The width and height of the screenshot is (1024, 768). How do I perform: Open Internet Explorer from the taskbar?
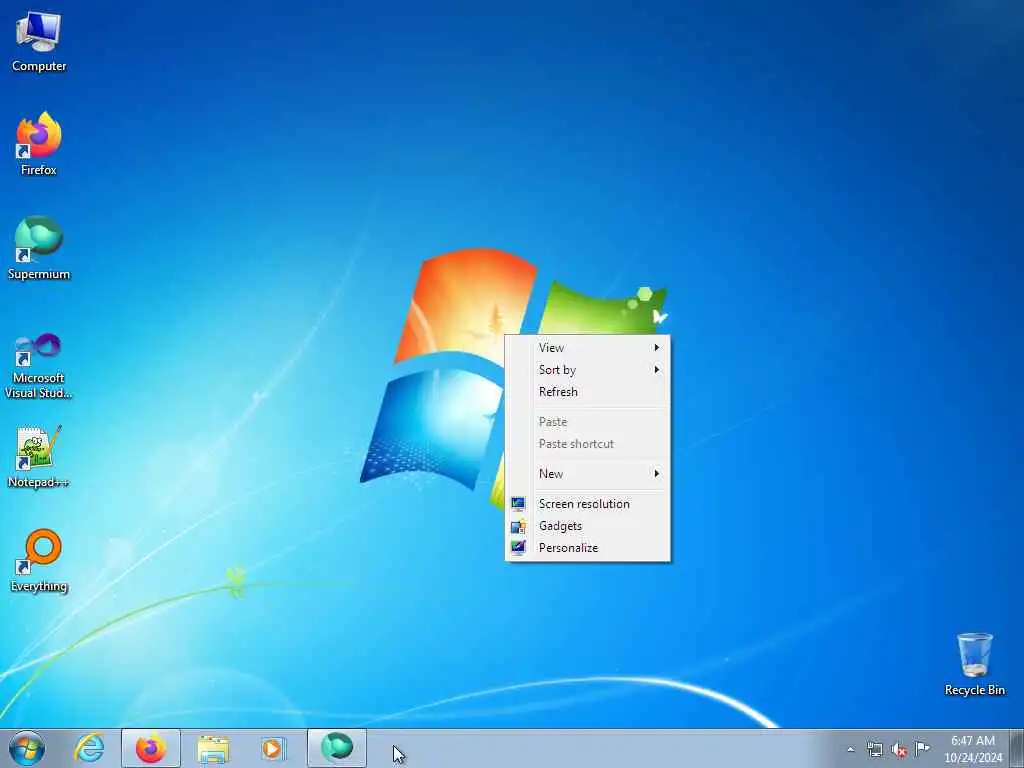pos(89,748)
